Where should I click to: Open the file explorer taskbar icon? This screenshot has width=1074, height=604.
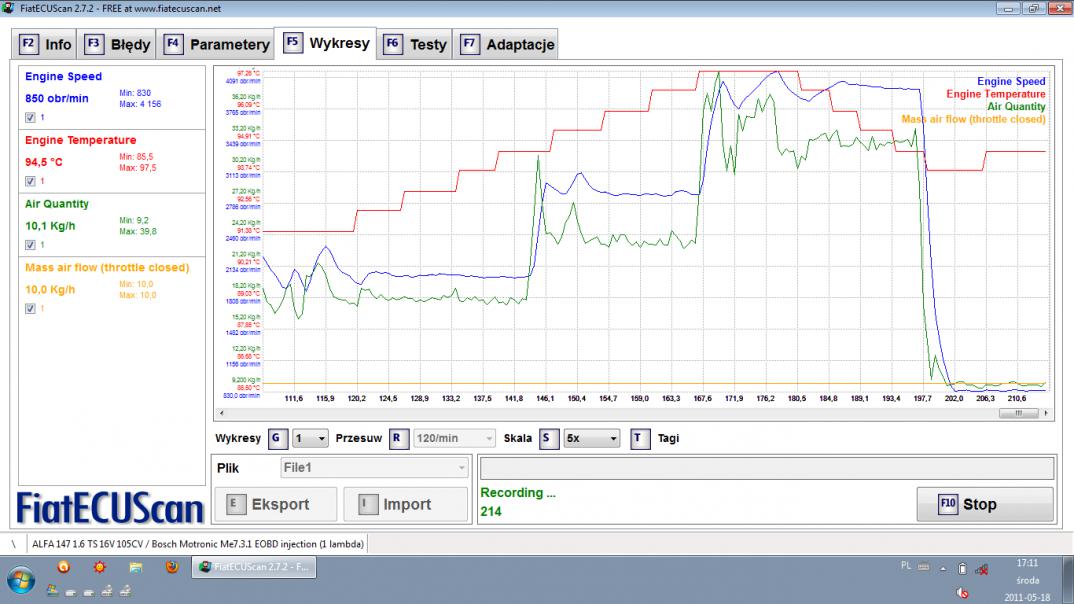[133, 567]
